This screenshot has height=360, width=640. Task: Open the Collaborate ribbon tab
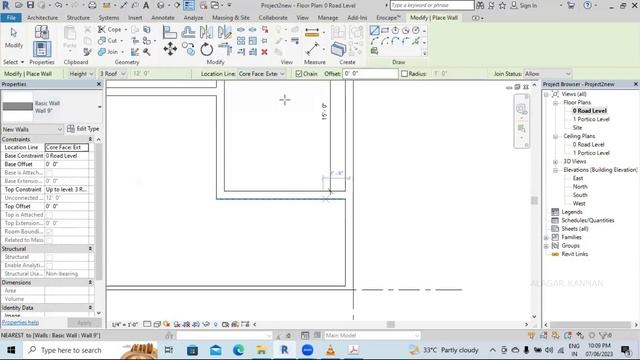(273, 18)
